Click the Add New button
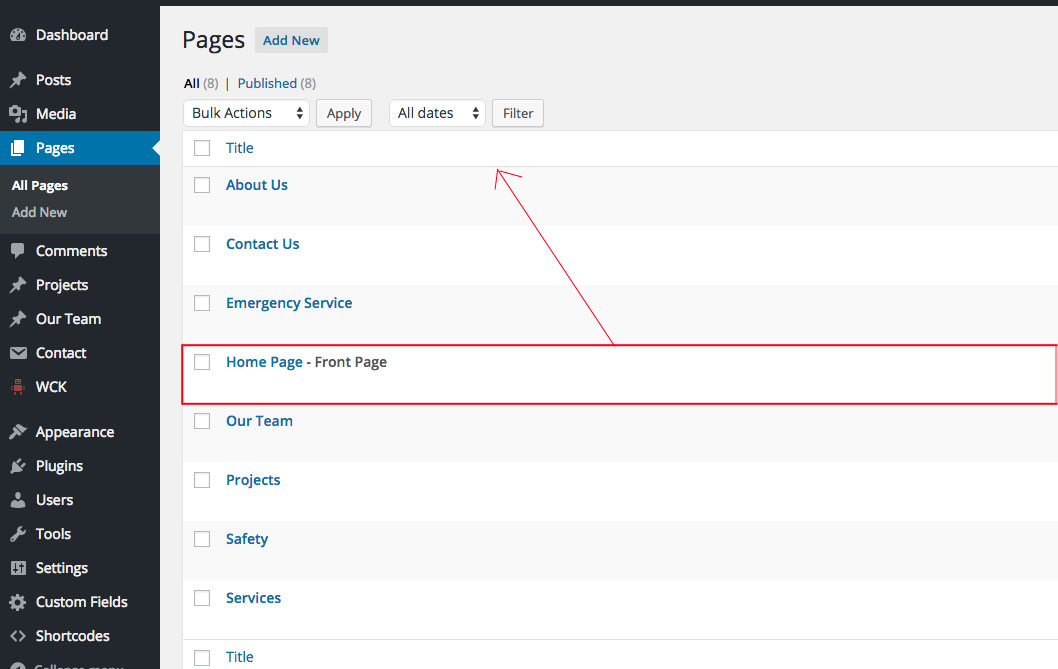The image size is (1058, 669). click(291, 40)
